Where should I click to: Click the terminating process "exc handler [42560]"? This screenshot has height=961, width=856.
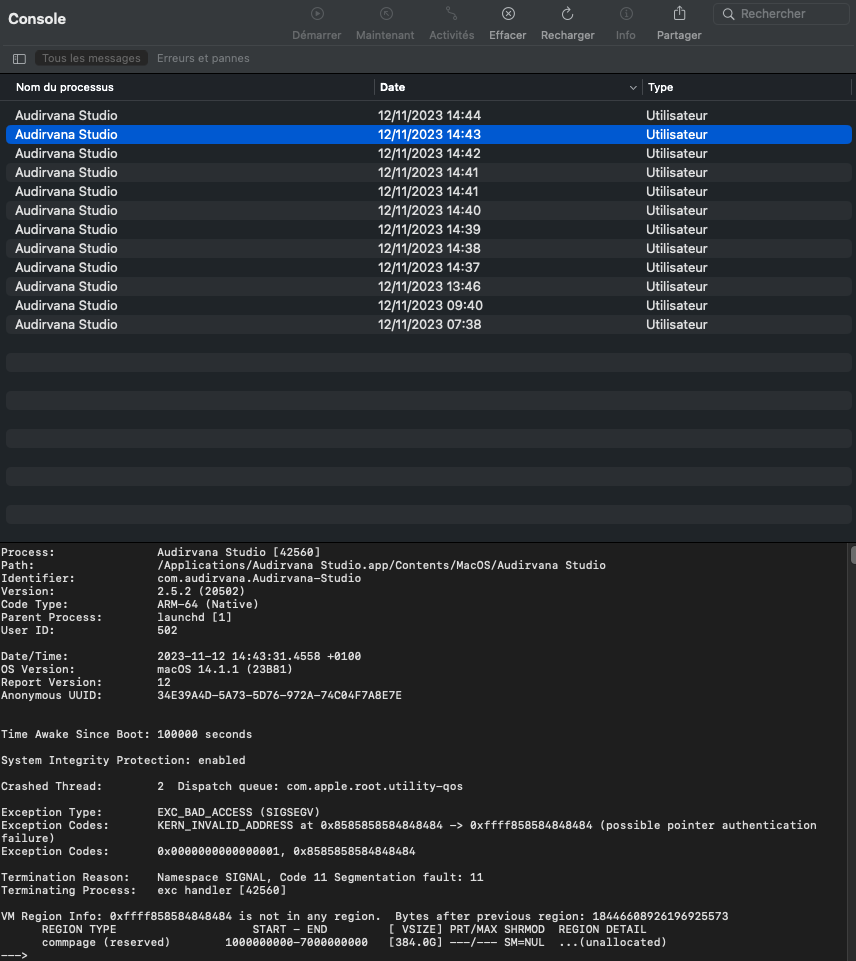pos(222,890)
